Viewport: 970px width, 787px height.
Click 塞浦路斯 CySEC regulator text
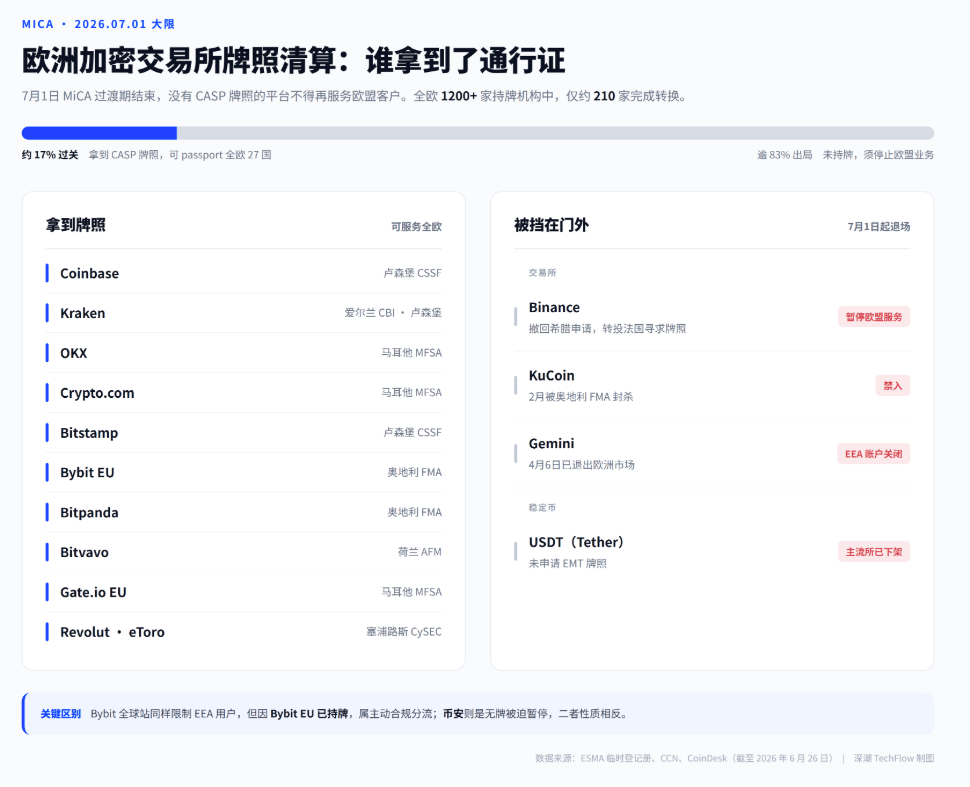tap(404, 632)
